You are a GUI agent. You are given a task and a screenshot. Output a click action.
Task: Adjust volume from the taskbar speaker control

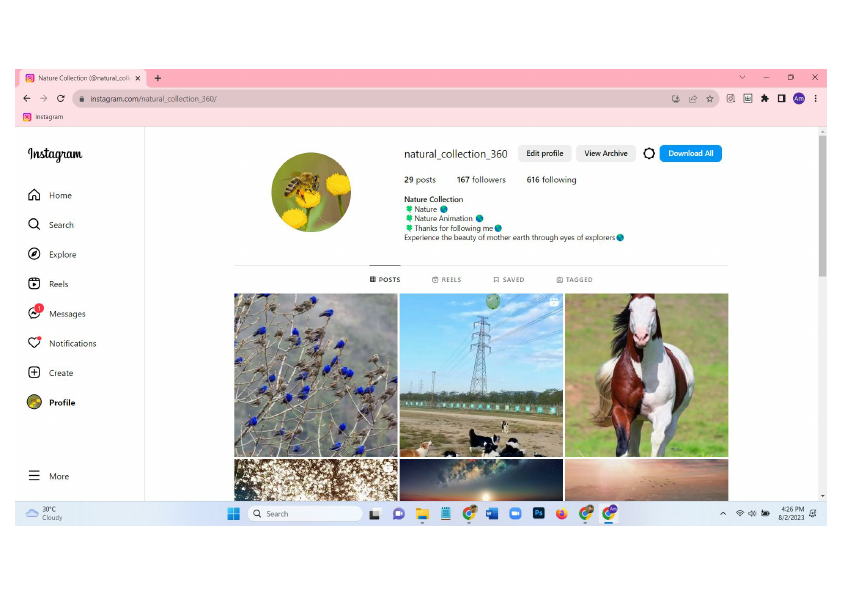click(751, 513)
